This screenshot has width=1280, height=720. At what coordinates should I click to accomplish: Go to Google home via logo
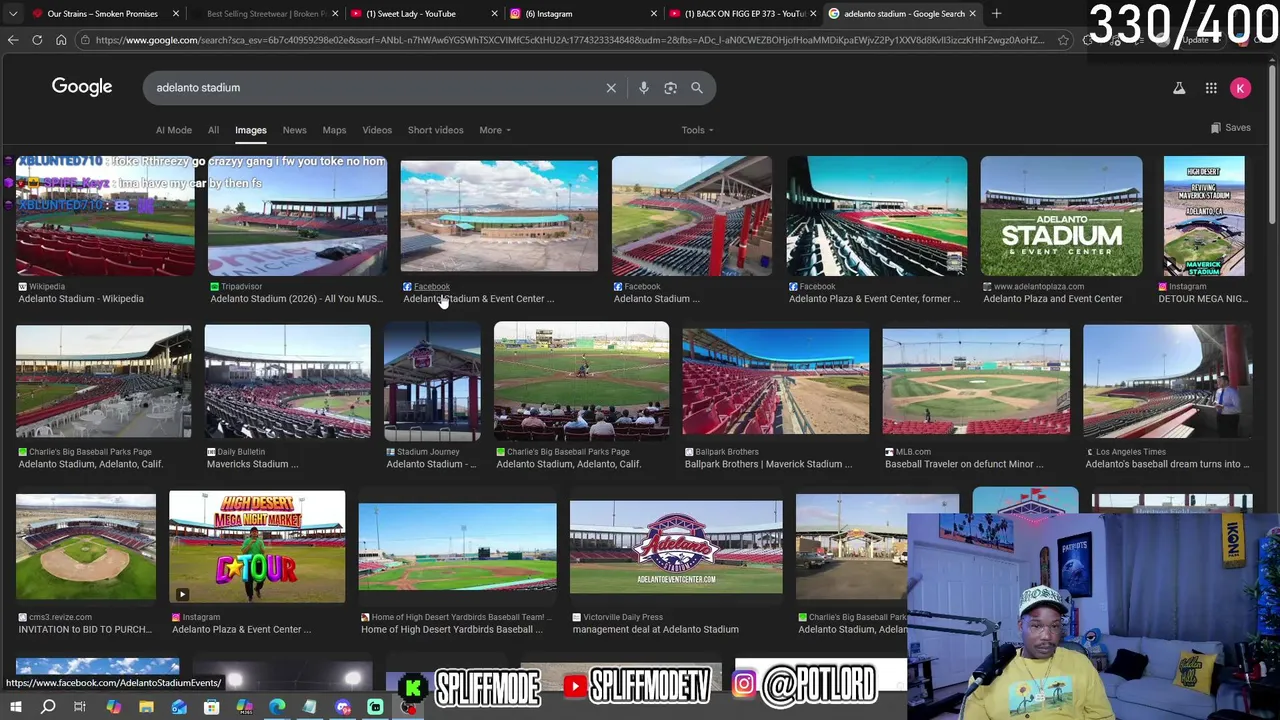point(82,87)
